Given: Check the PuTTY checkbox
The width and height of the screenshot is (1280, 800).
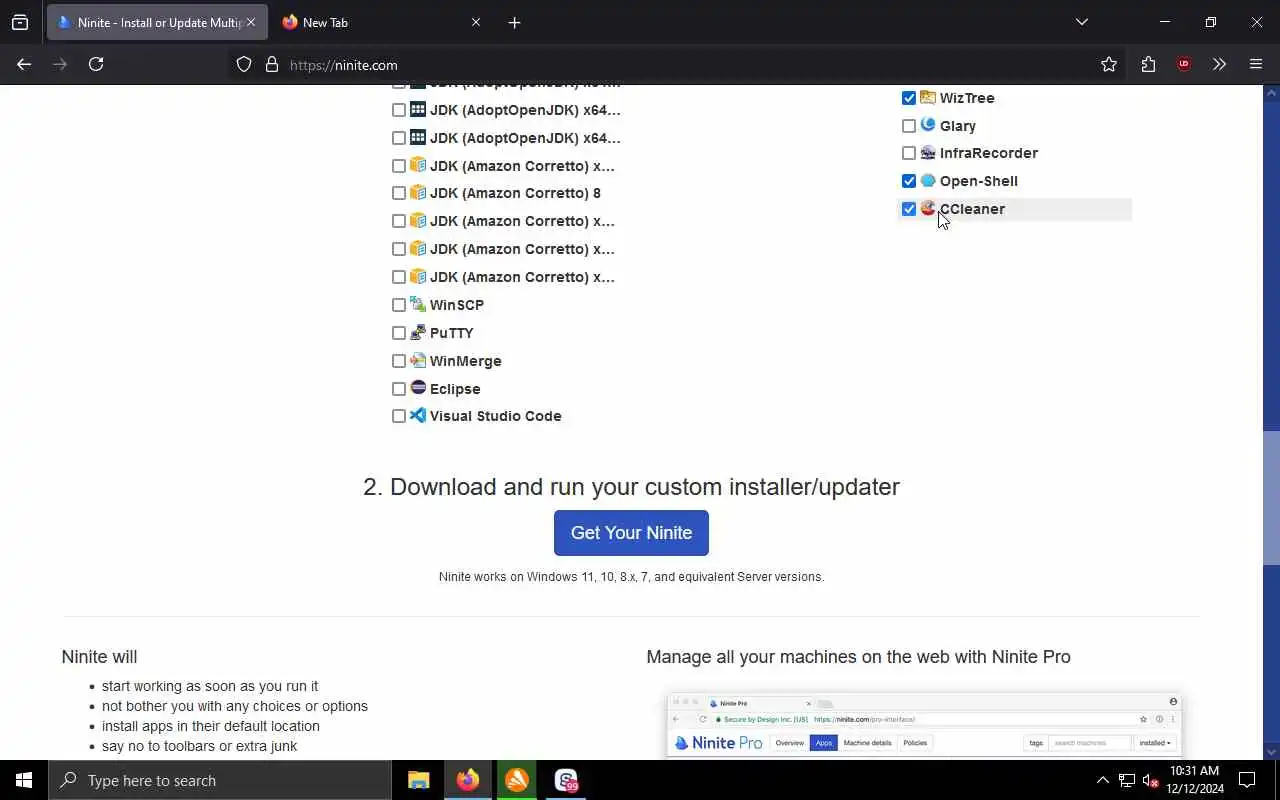Looking at the screenshot, I should tap(399, 333).
